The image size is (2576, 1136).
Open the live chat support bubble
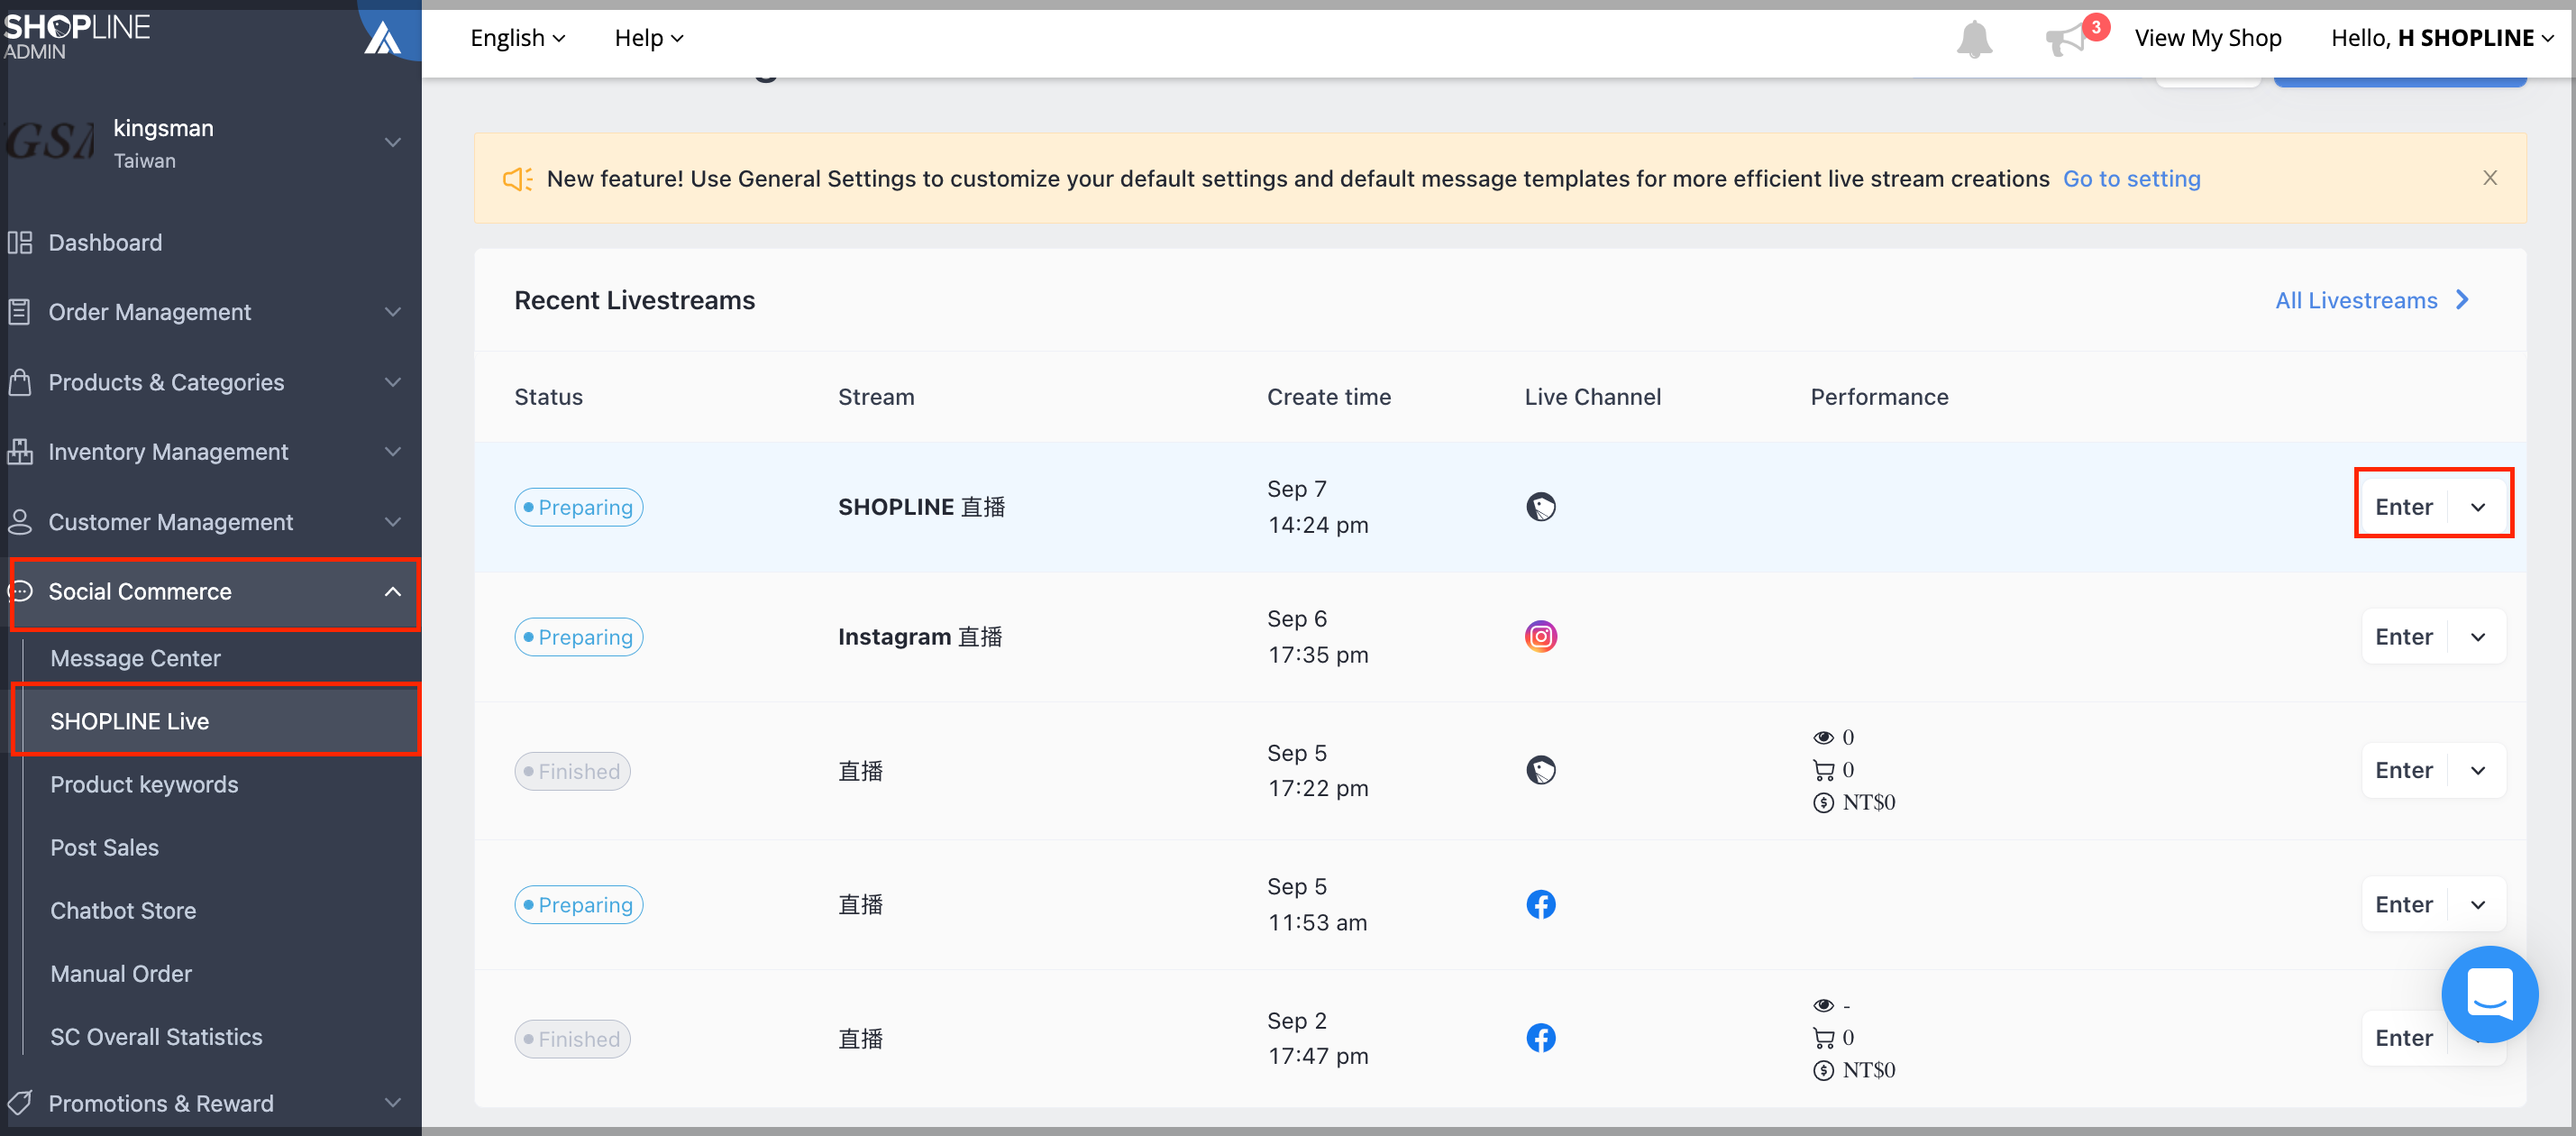(x=2489, y=993)
